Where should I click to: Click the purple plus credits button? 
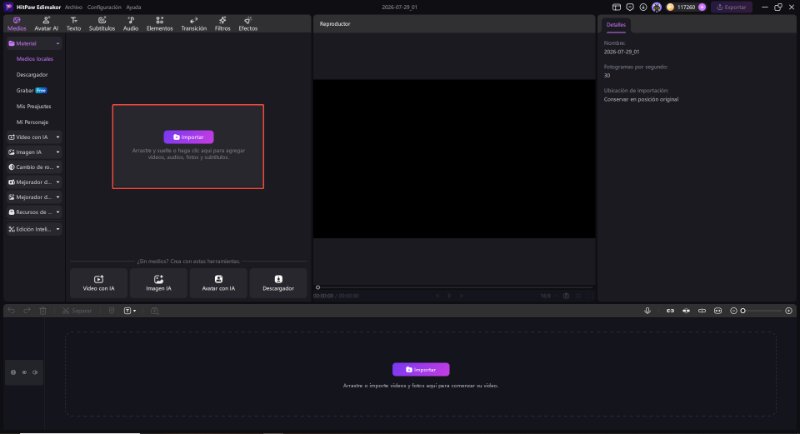[702, 7]
